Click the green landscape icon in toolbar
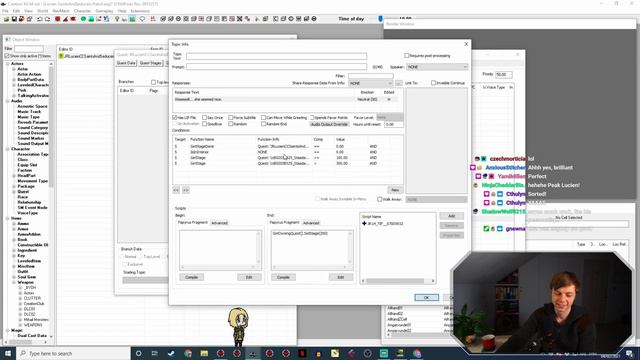 pyautogui.click(x=91, y=19)
